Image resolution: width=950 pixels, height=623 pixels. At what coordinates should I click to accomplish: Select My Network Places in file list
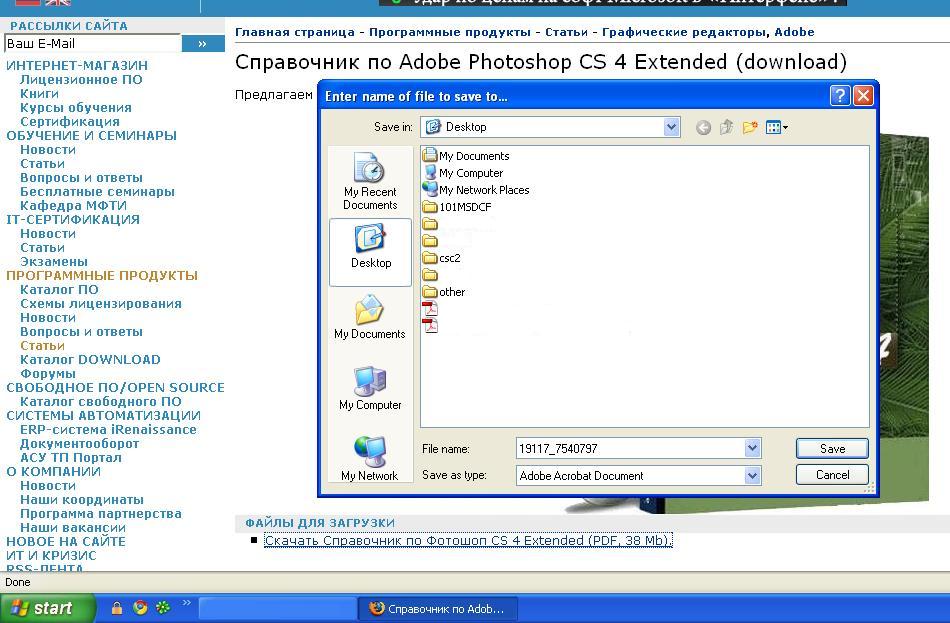tap(476, 190)
